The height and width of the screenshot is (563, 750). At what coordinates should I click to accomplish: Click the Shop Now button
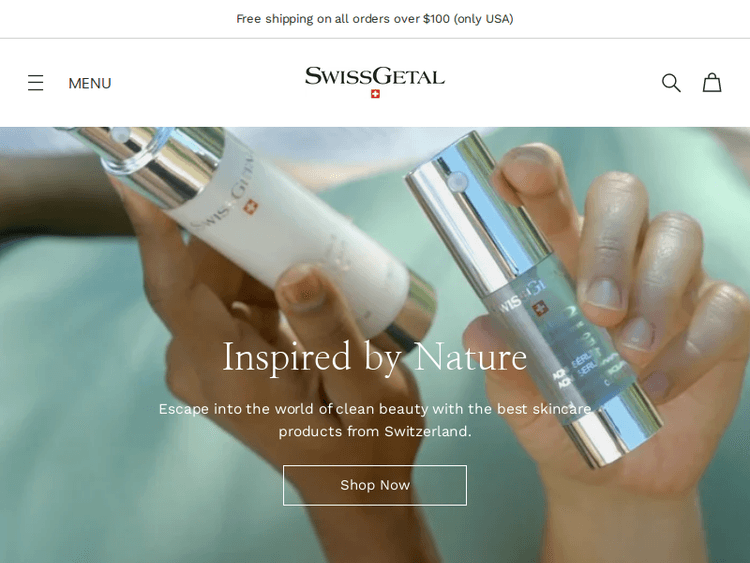[375, 485]
